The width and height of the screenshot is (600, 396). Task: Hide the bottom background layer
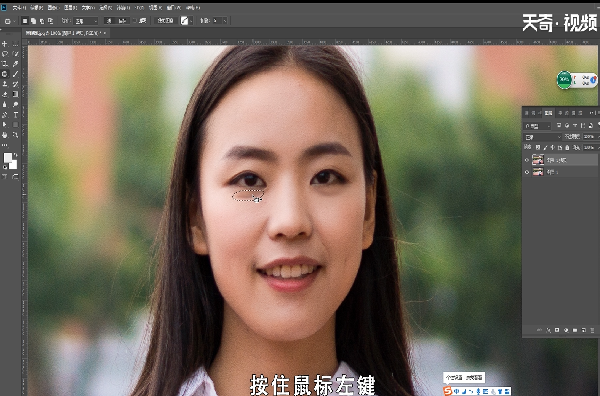(x=527, y=172)
